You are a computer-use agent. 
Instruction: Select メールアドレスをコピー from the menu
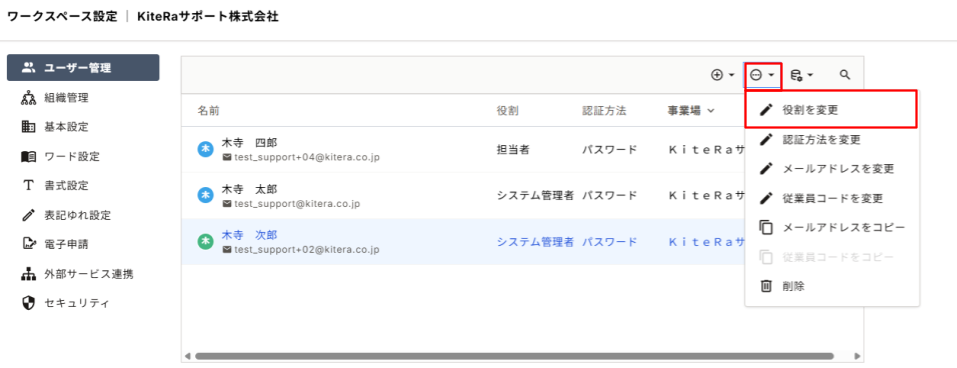click(x=832, y=228)
